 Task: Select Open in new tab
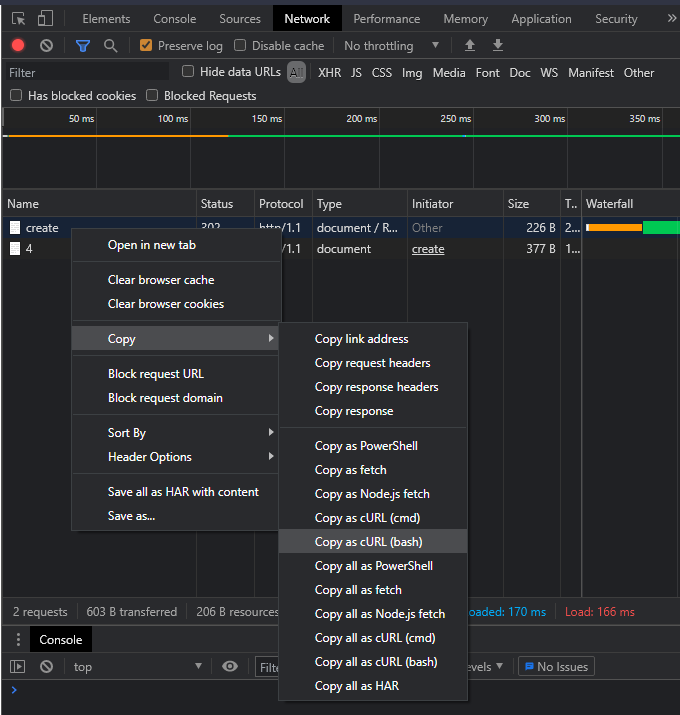pos(175,244)
